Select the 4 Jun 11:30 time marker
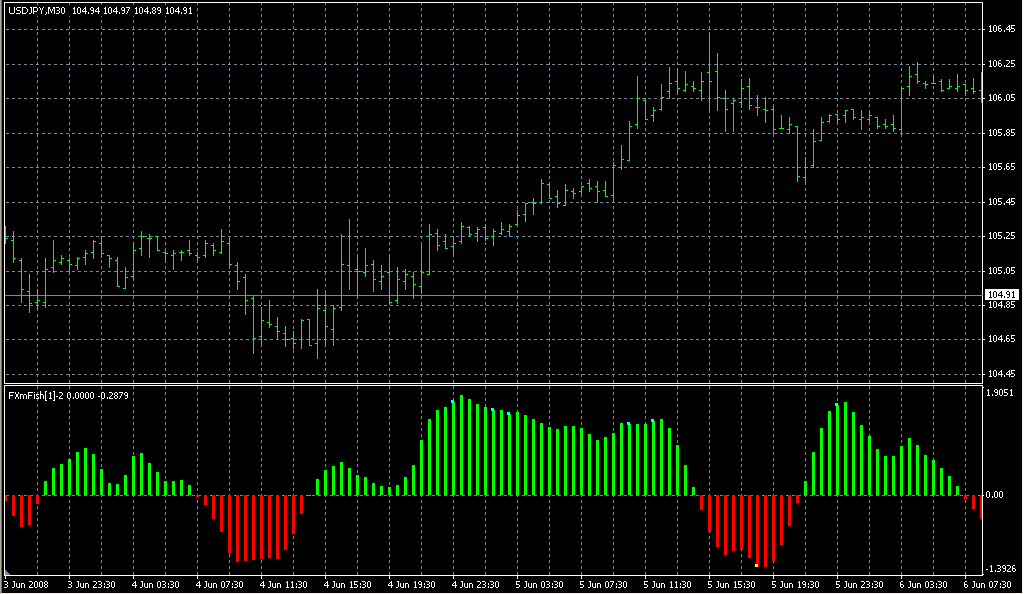Screen dimensions: 1024x594 [x=282, y=584]
